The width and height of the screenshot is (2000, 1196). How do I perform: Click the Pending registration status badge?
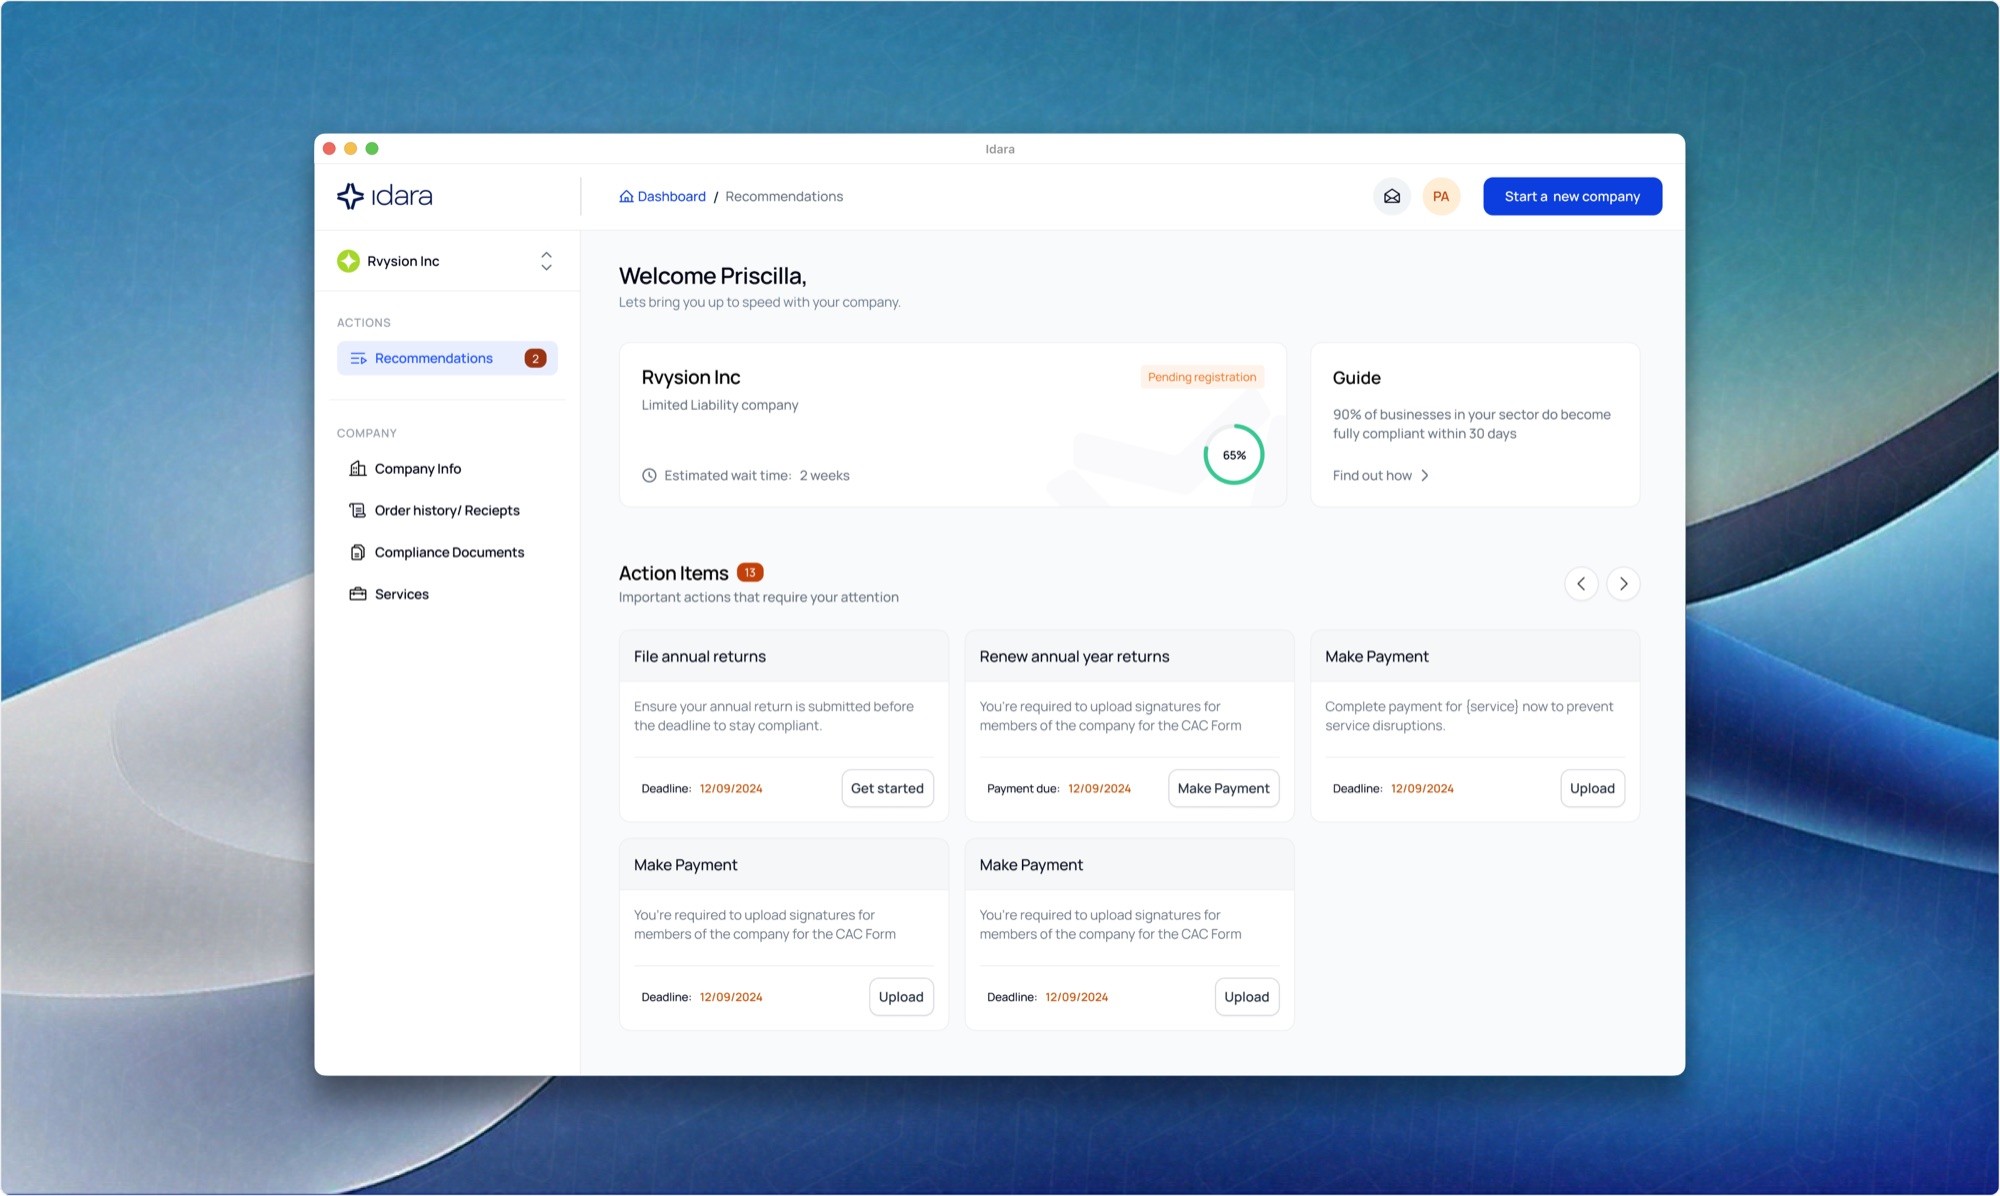click(x=1202, y=377)
